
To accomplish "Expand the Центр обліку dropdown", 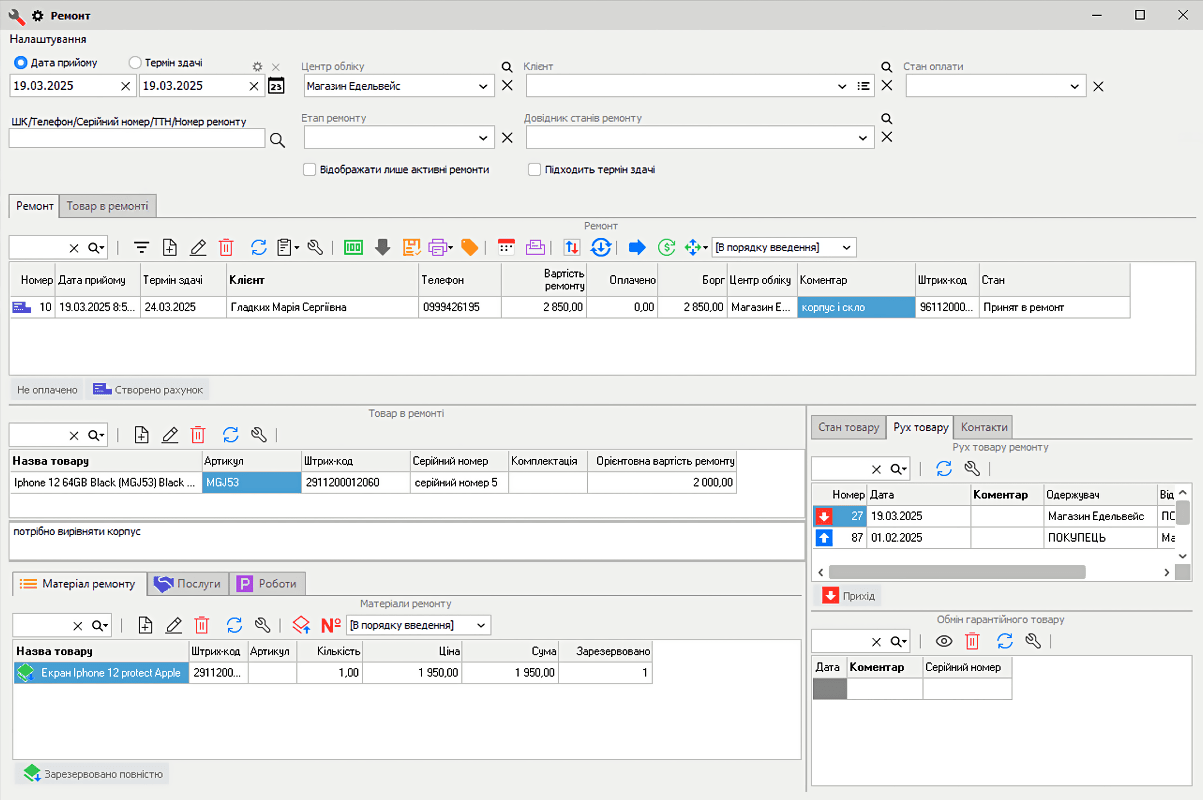I will pyautogui.click(x=484, y=87).
